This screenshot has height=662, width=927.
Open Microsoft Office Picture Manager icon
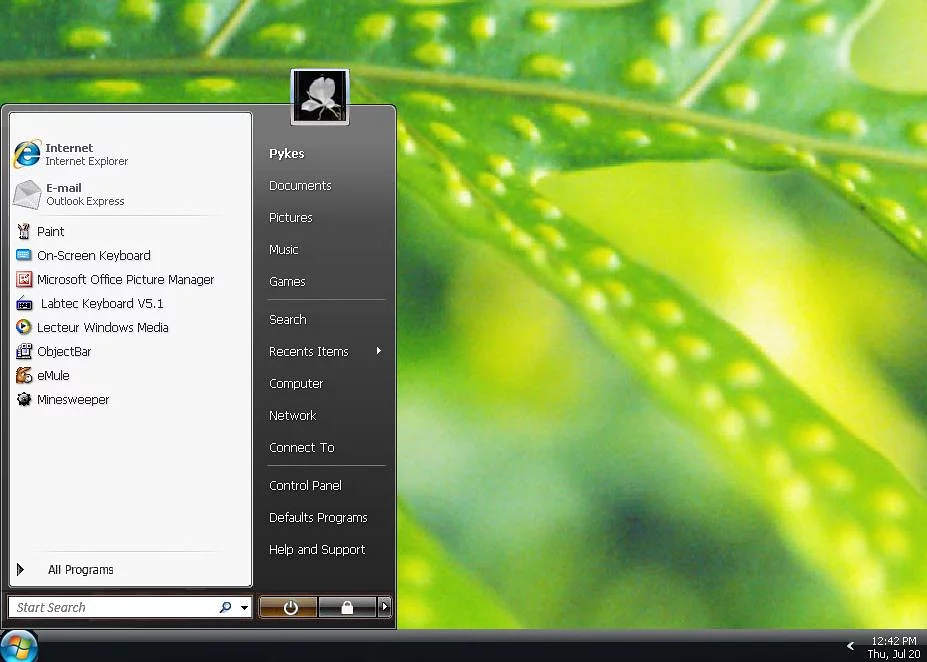25,280
